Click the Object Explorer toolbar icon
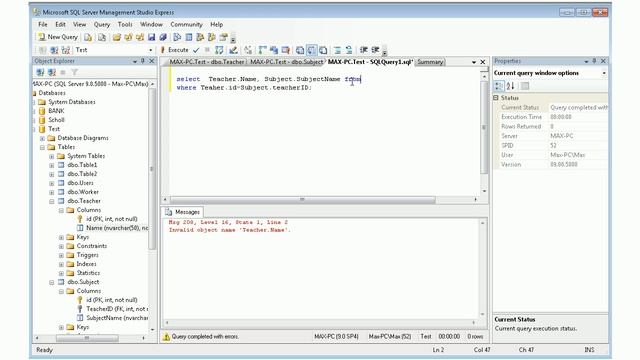This screenshot has width=640, height=360. [x=200, y=38]
